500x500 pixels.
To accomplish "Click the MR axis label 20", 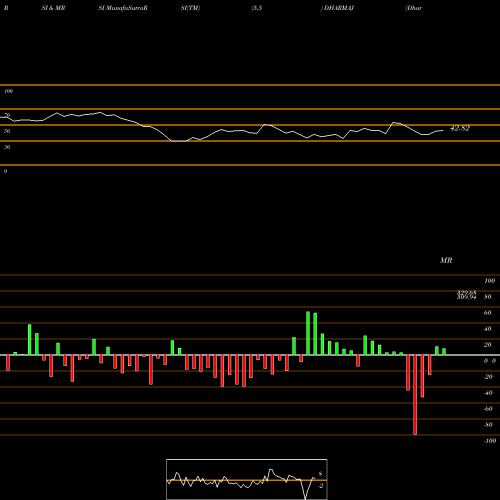I will click(487, 344).
